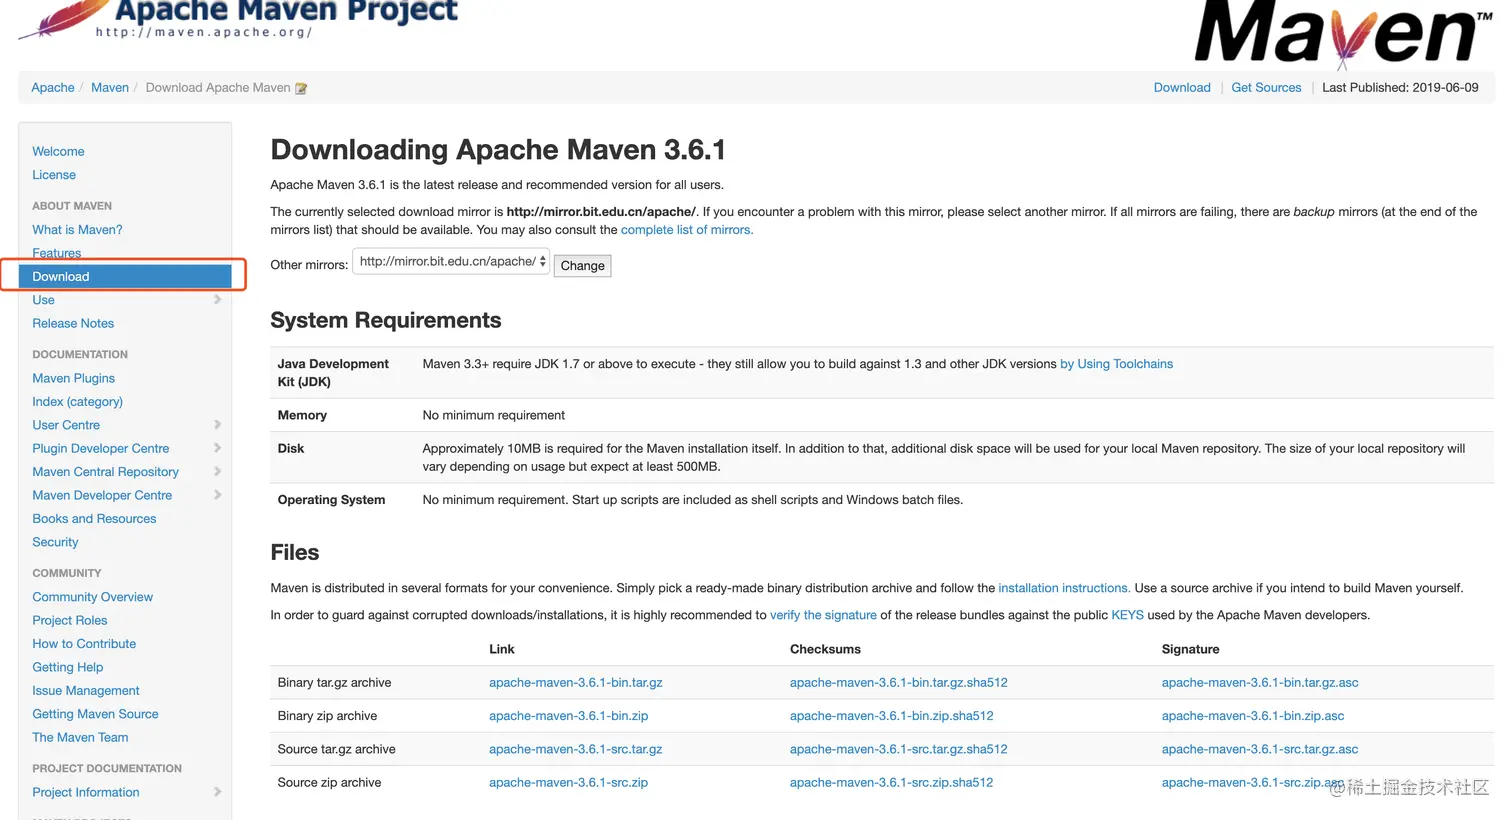
Task: Expand the Plugin Developer Centre arrow
Action: (x=217, y=448)
